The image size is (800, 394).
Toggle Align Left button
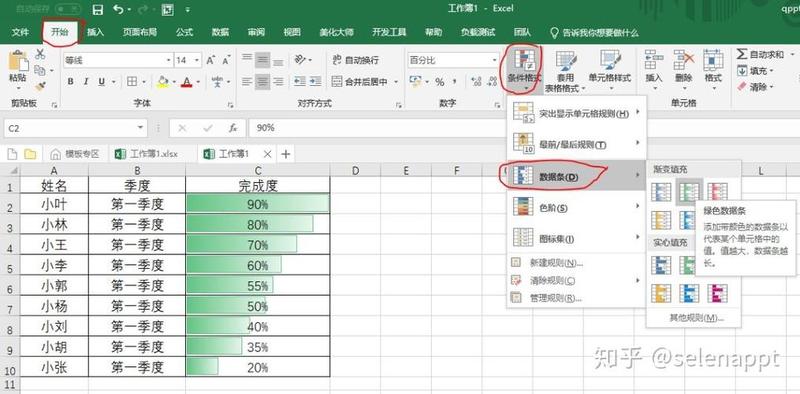click(247, 81)
